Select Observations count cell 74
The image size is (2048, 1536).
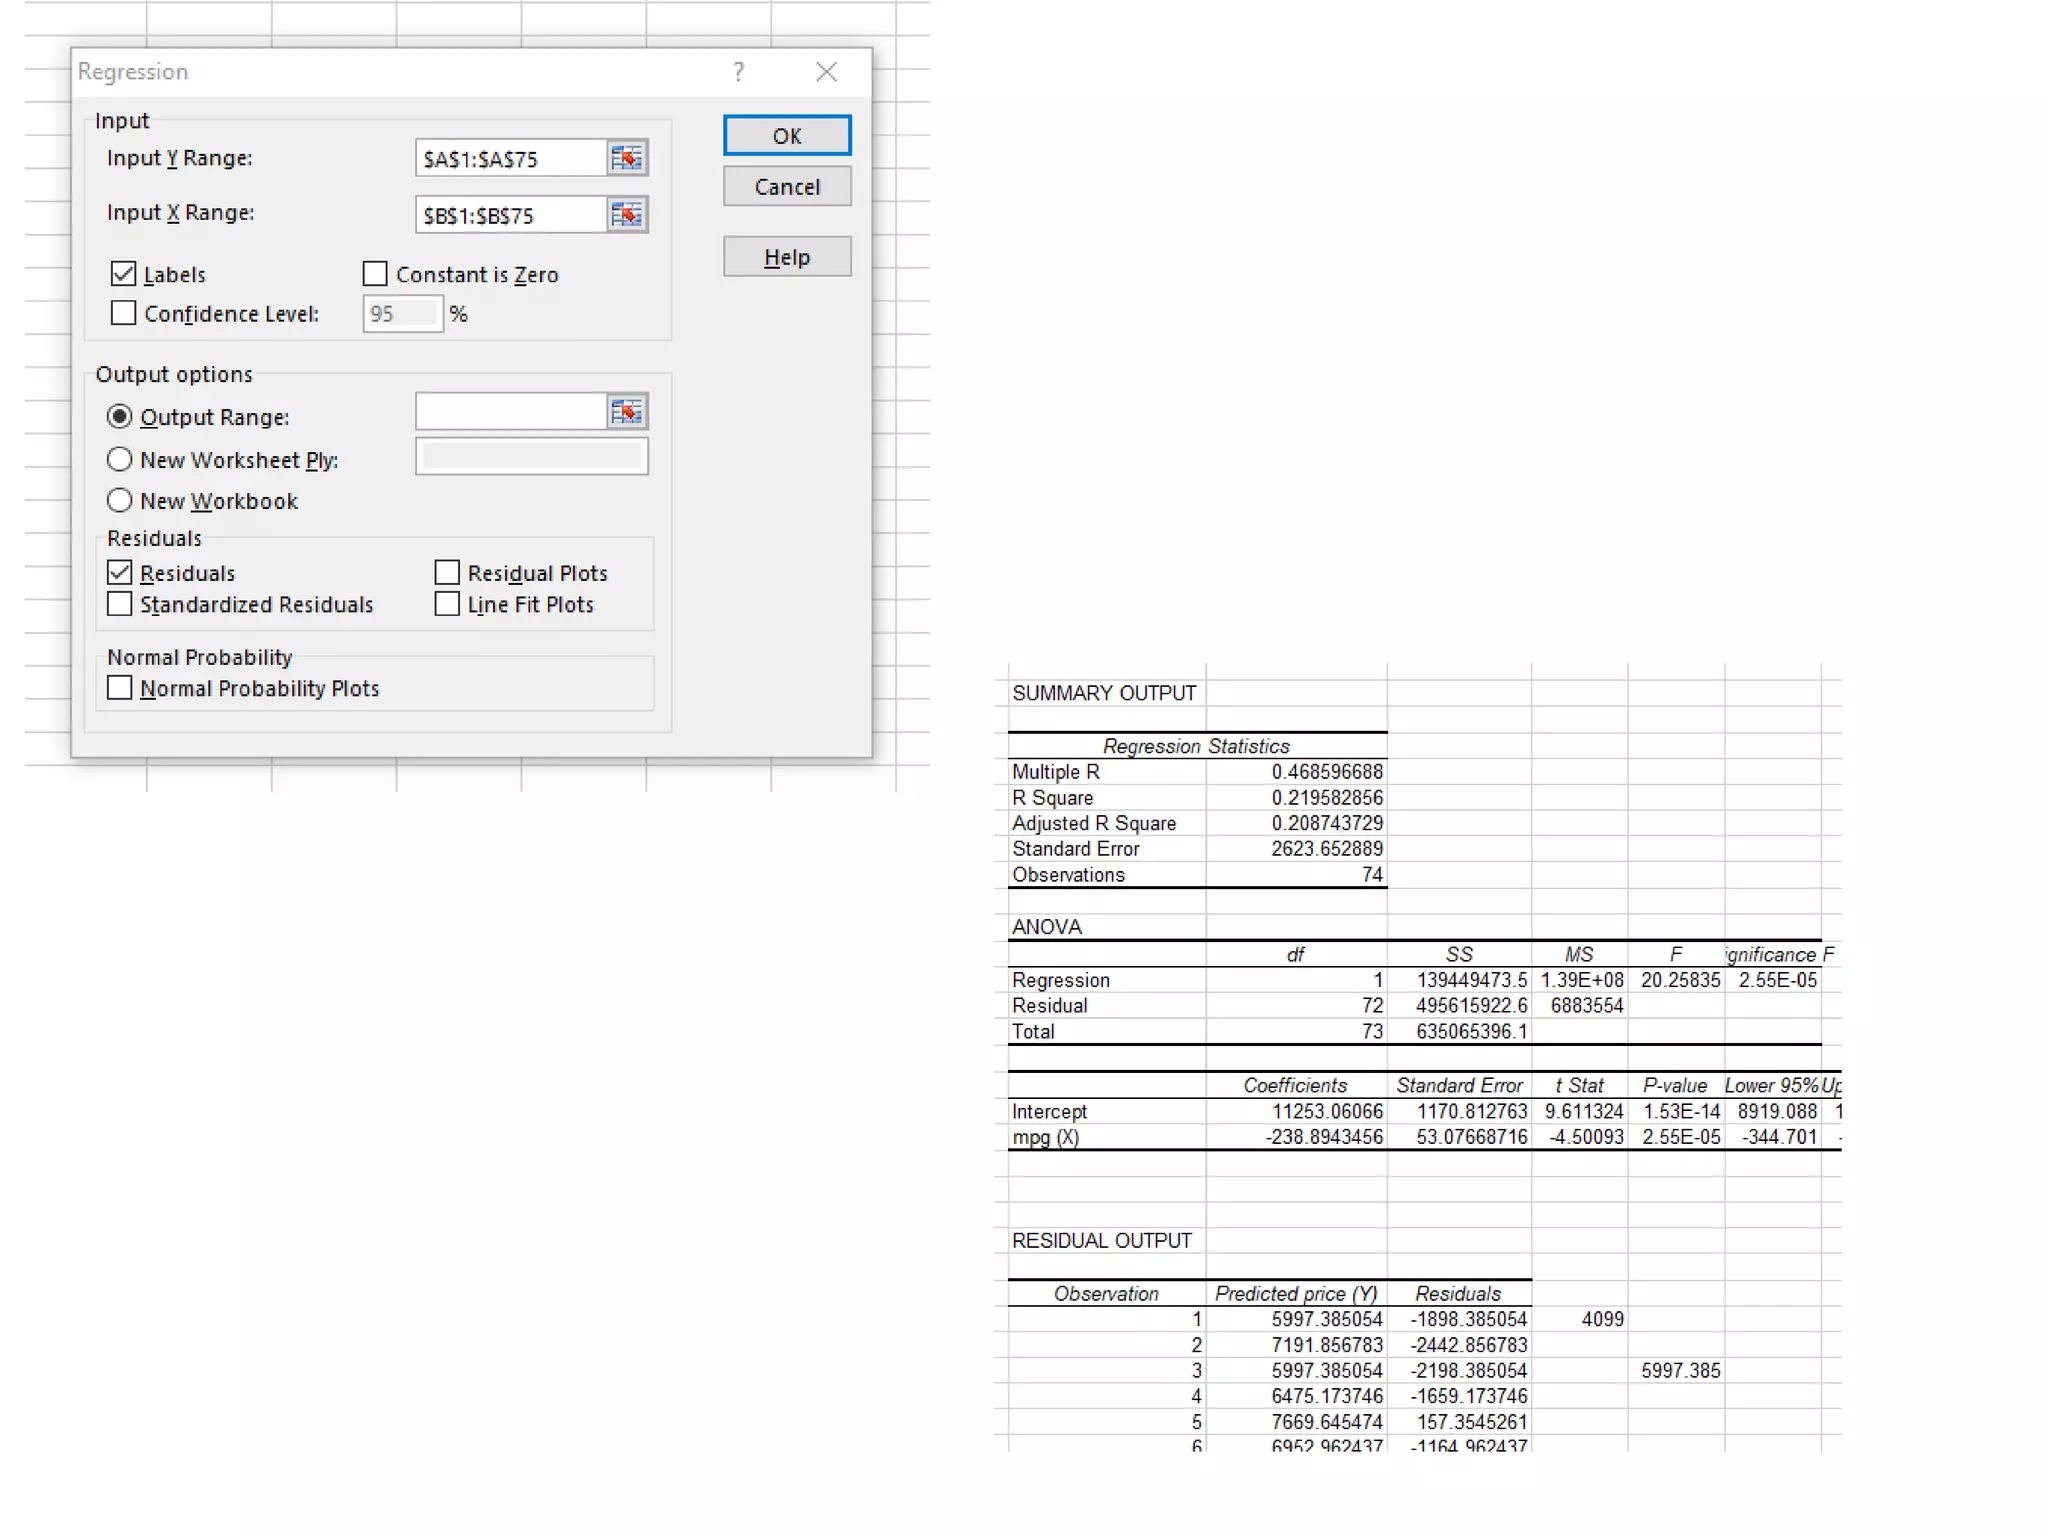(1296, 875)
